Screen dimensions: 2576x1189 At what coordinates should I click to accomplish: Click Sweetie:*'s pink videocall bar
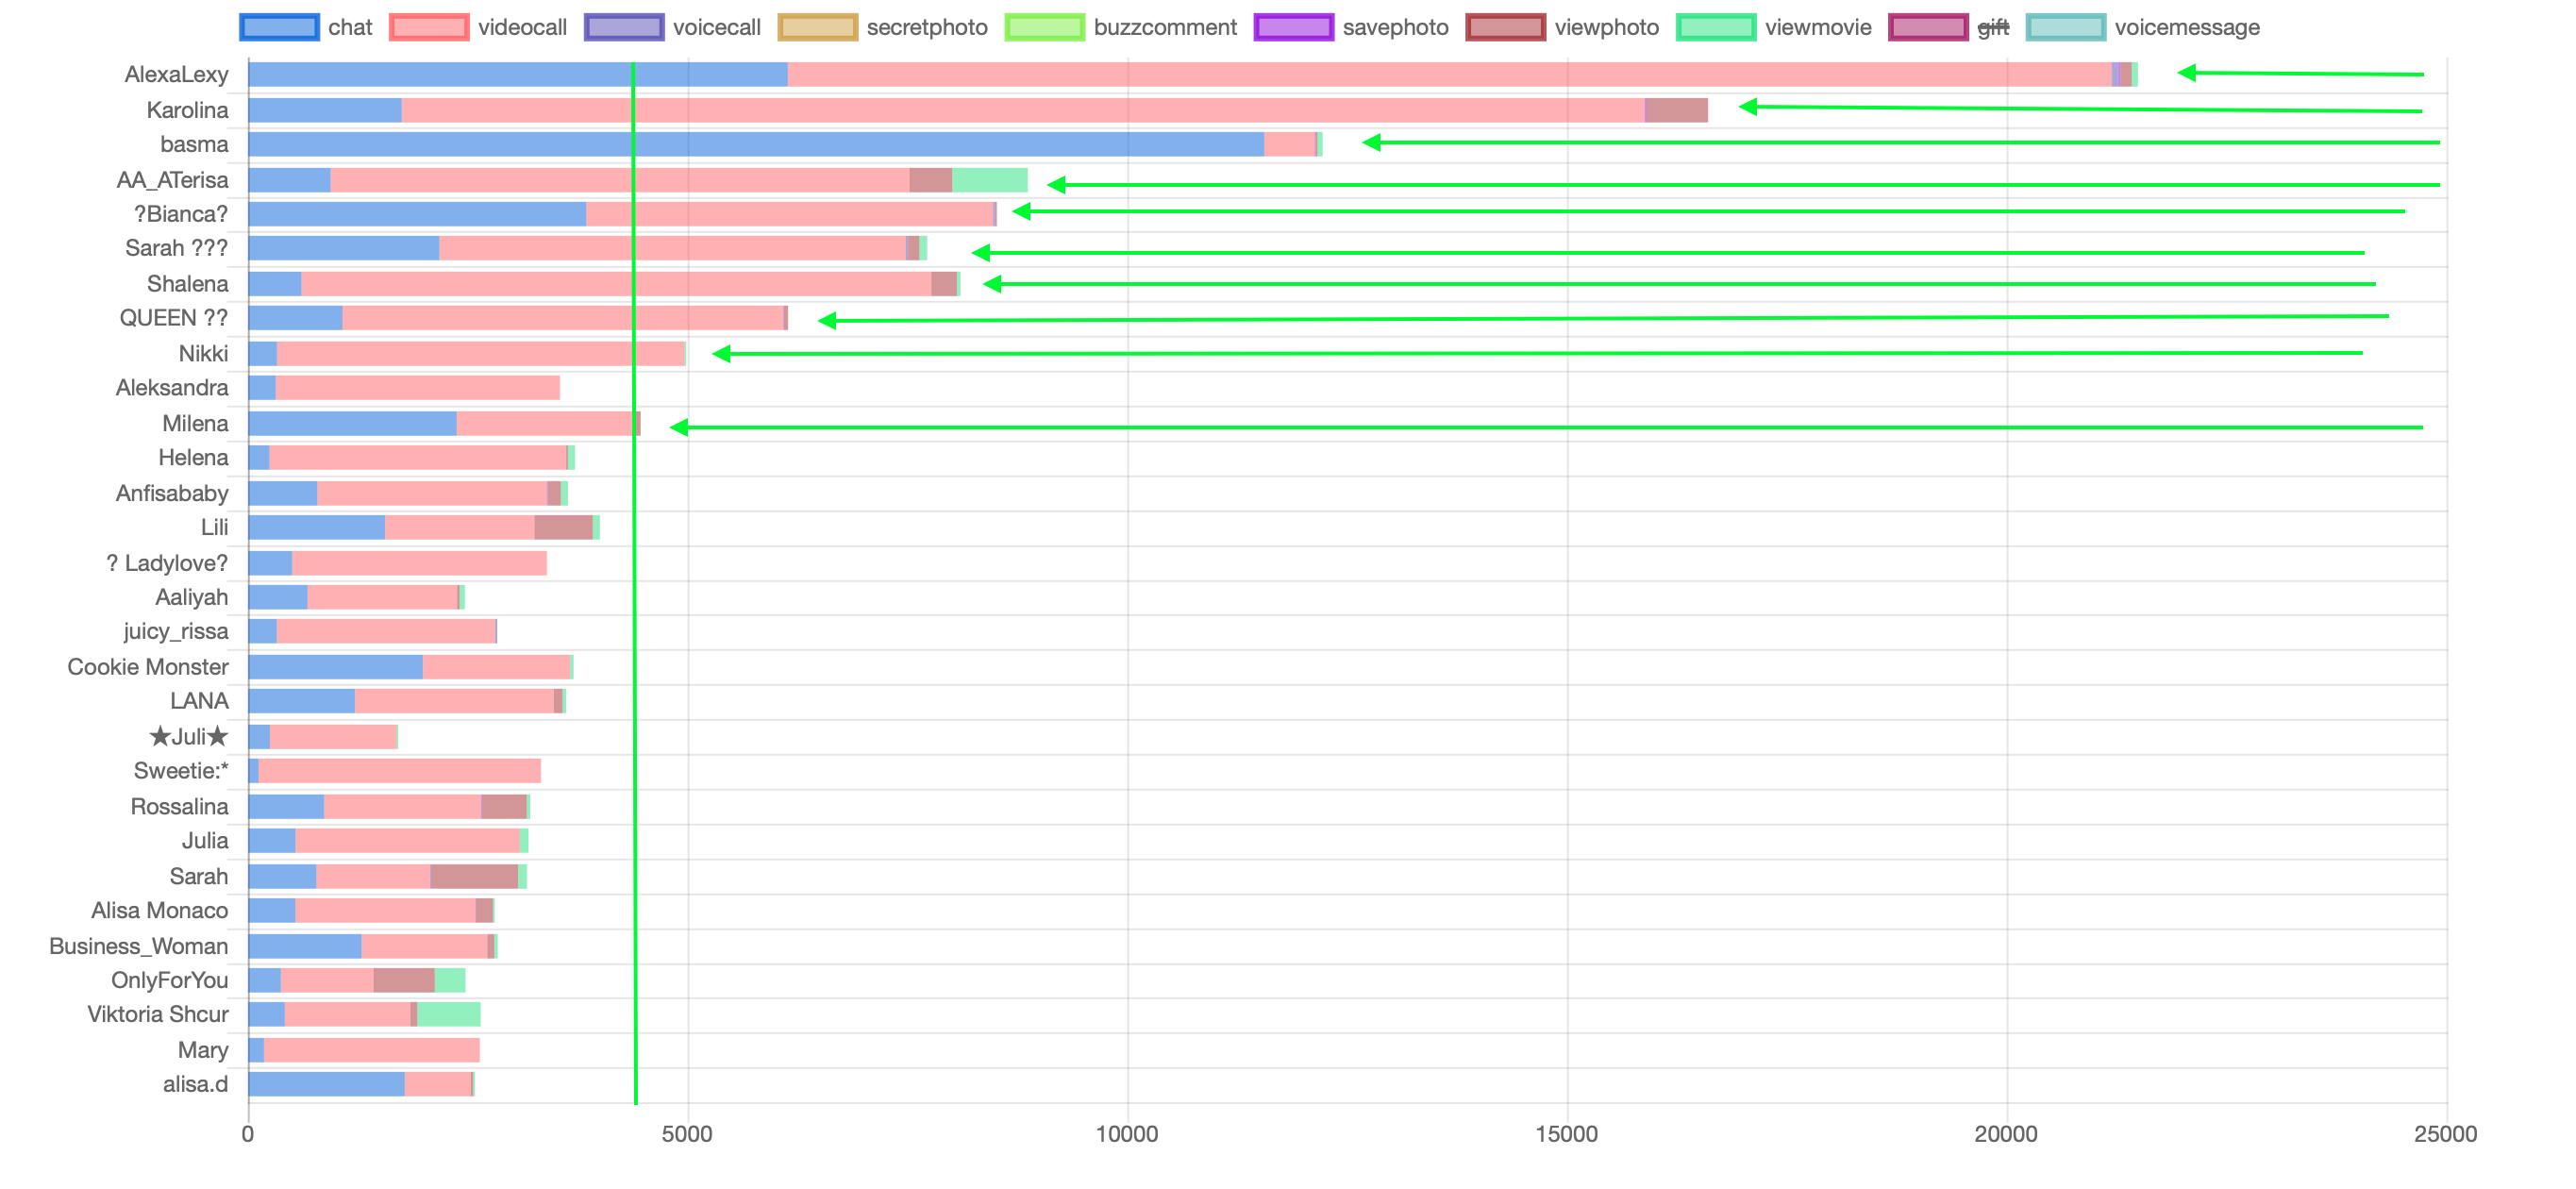(x=400, y=771)
